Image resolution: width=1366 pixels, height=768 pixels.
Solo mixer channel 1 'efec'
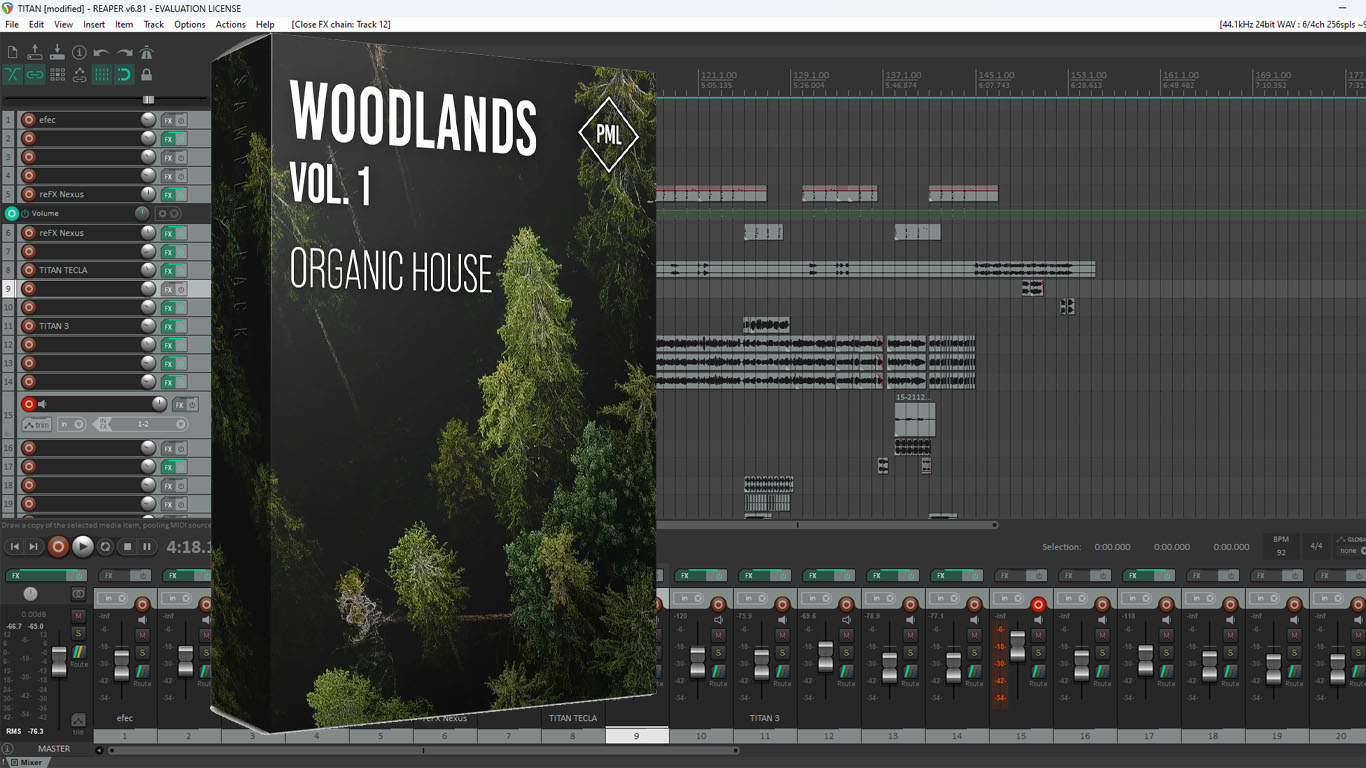click(x=142, y=653)
